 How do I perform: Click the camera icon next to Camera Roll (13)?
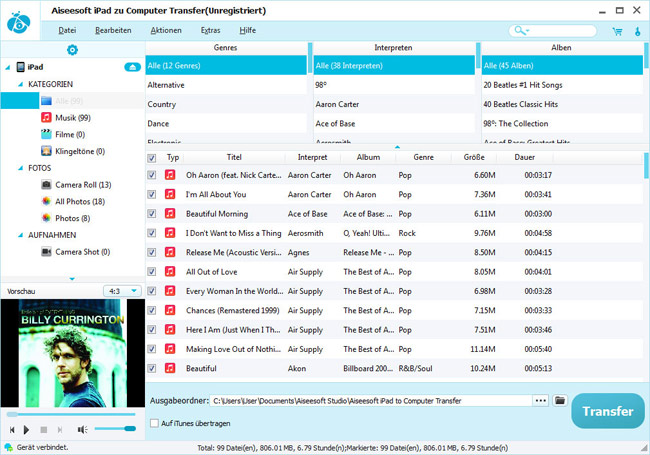(x=46, y=184)
